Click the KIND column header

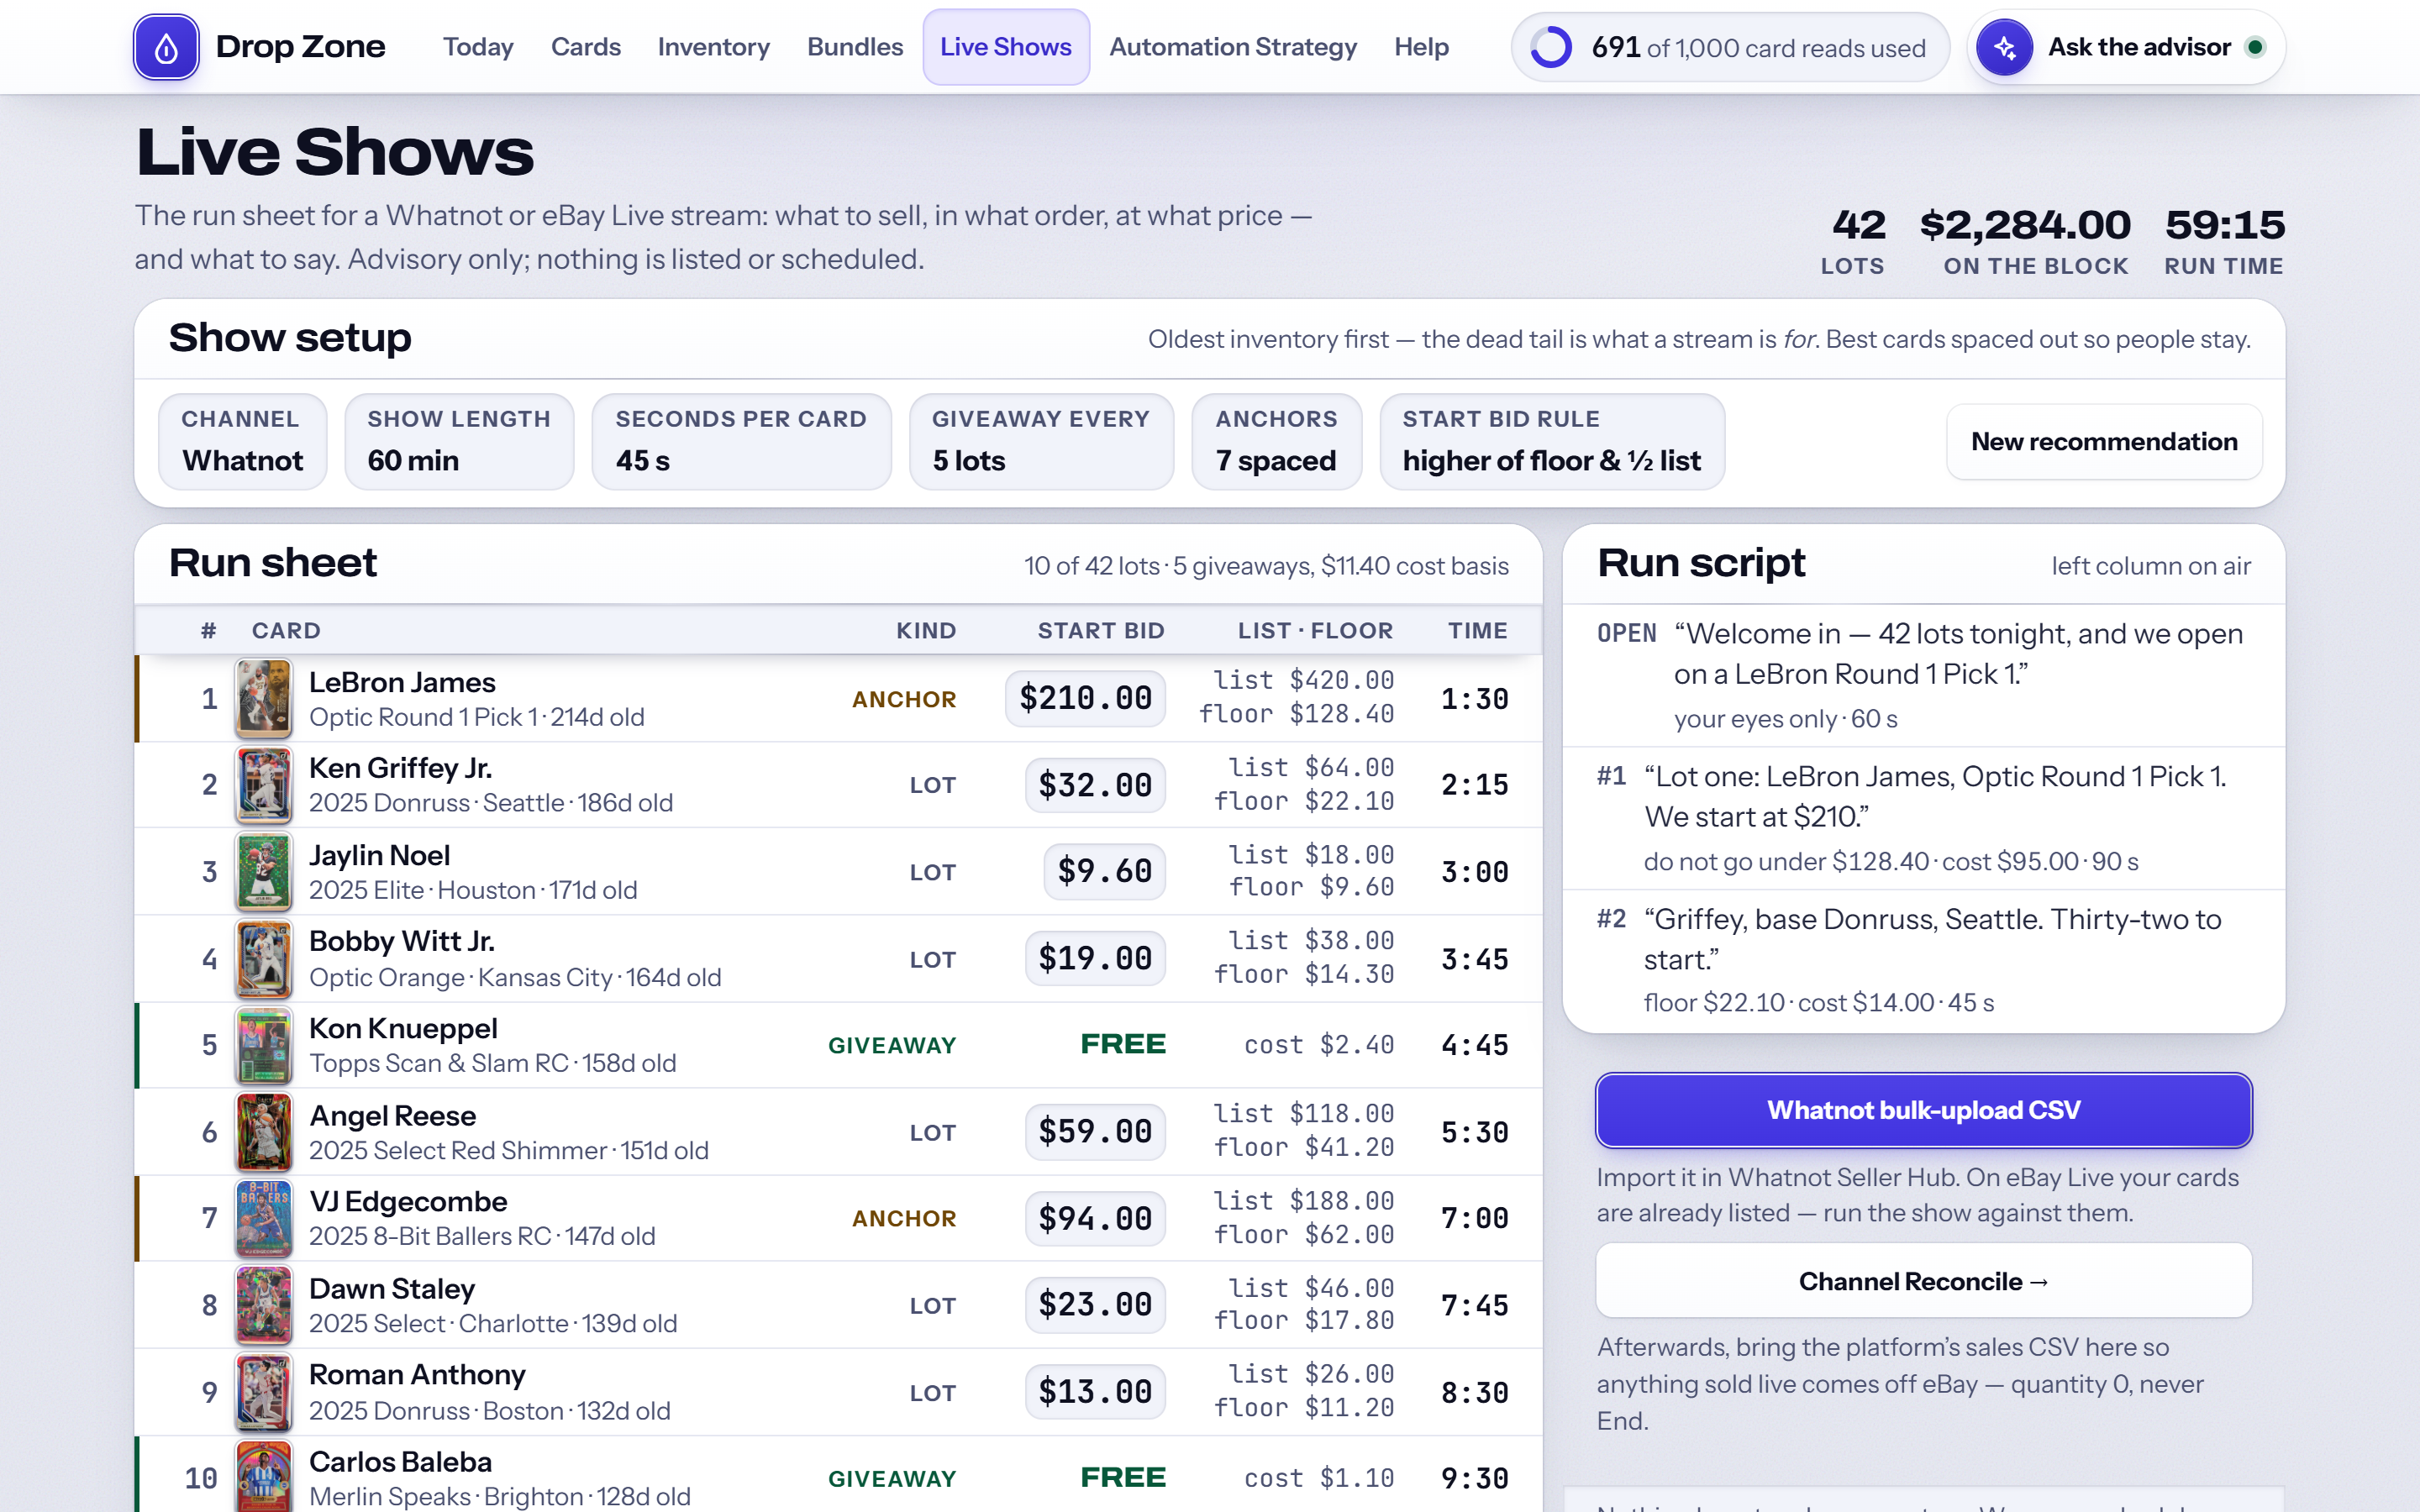[926, 631]
